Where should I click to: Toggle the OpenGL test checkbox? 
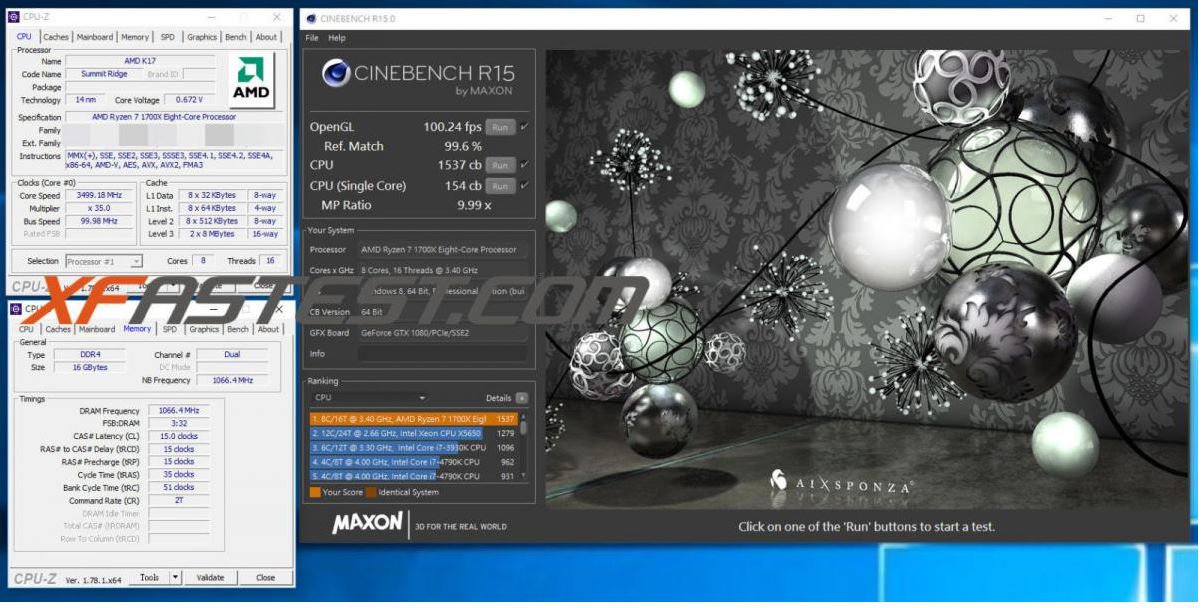(525, 127)
